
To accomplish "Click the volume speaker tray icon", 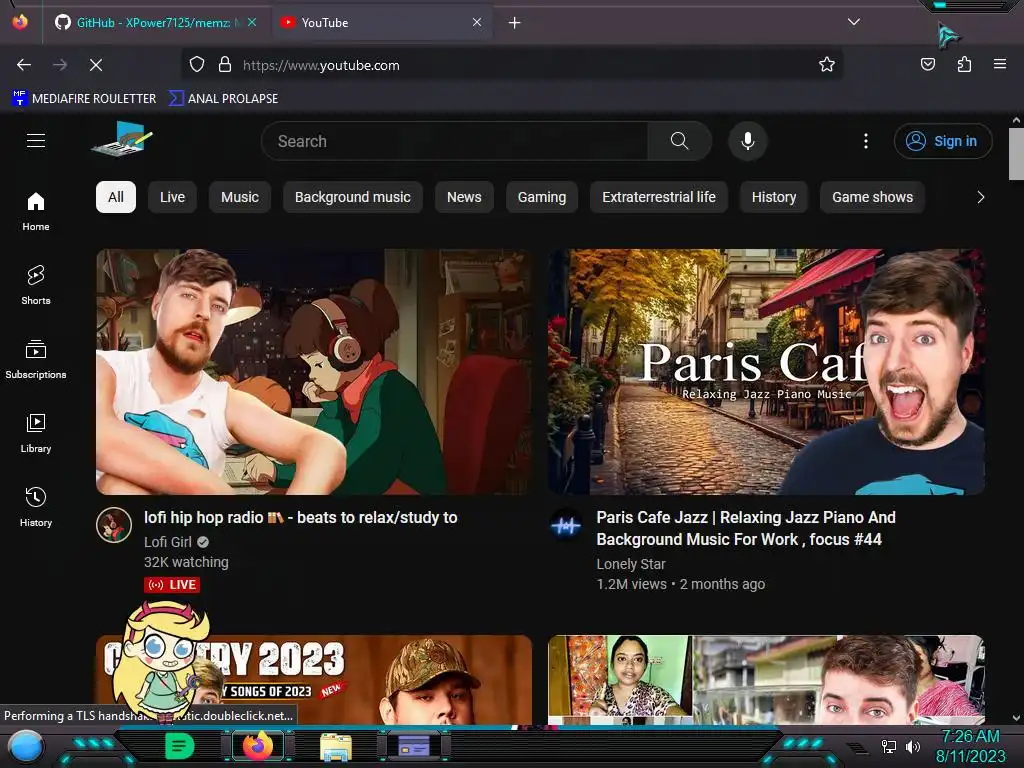I will click(913, 746).
